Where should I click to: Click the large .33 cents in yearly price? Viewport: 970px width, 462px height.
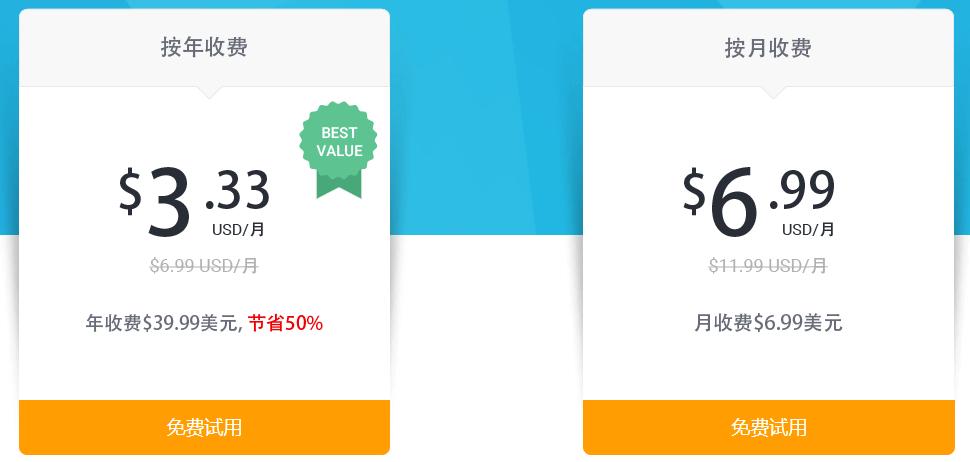238,191
